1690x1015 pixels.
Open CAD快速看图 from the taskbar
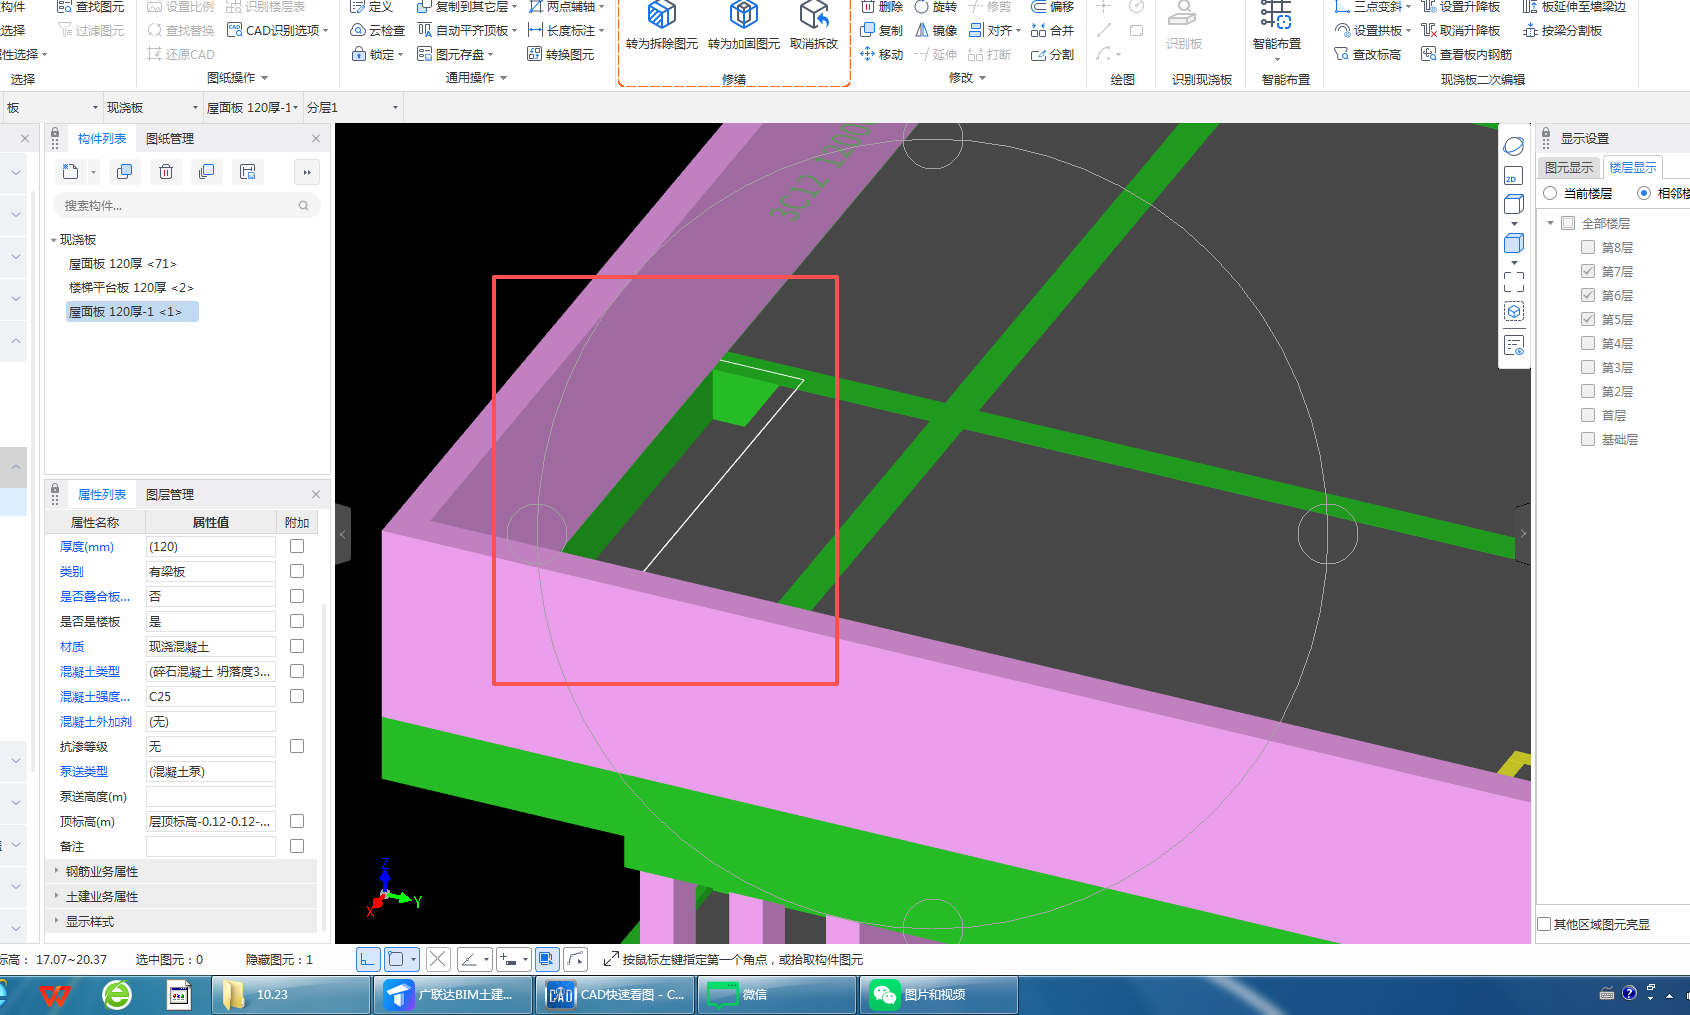[615, 995]
